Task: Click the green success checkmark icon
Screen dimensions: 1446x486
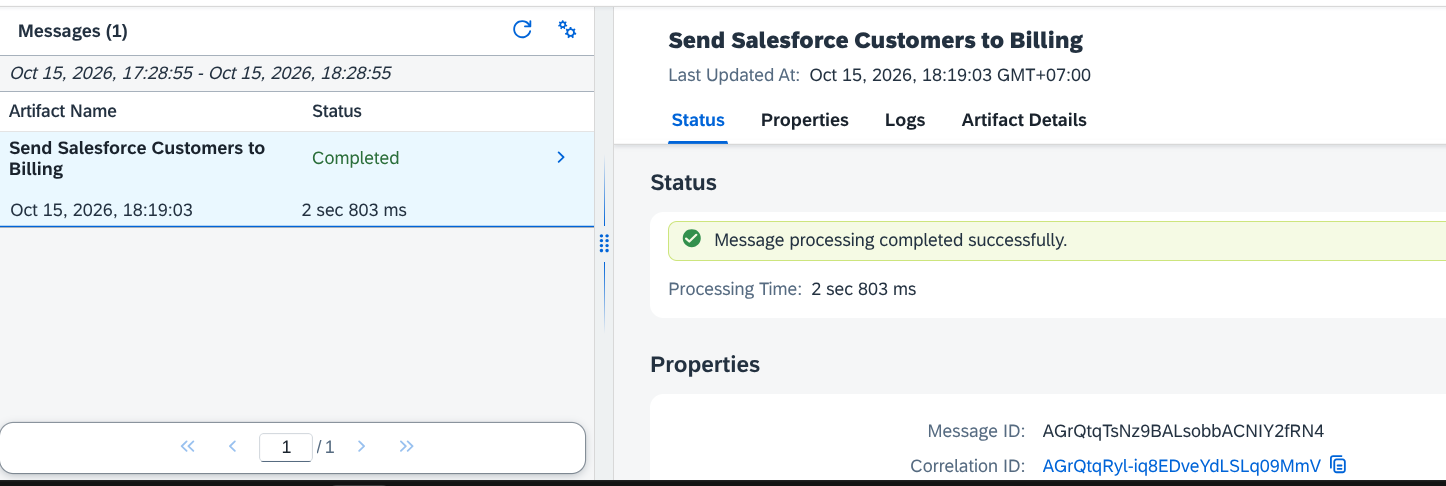Action: (x=690, y=240)
